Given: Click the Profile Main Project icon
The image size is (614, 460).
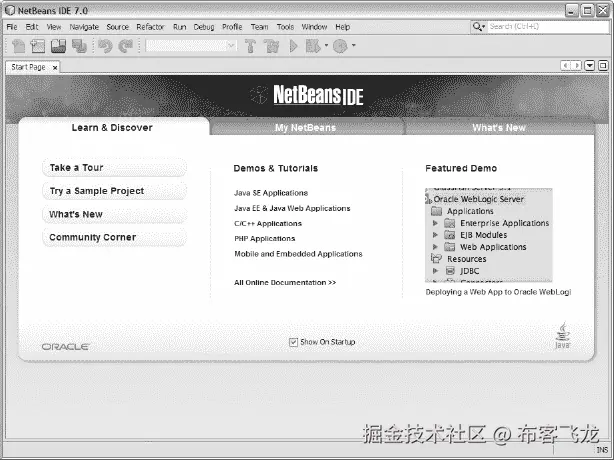Looking at the screenshot, I should pos(340,46).
